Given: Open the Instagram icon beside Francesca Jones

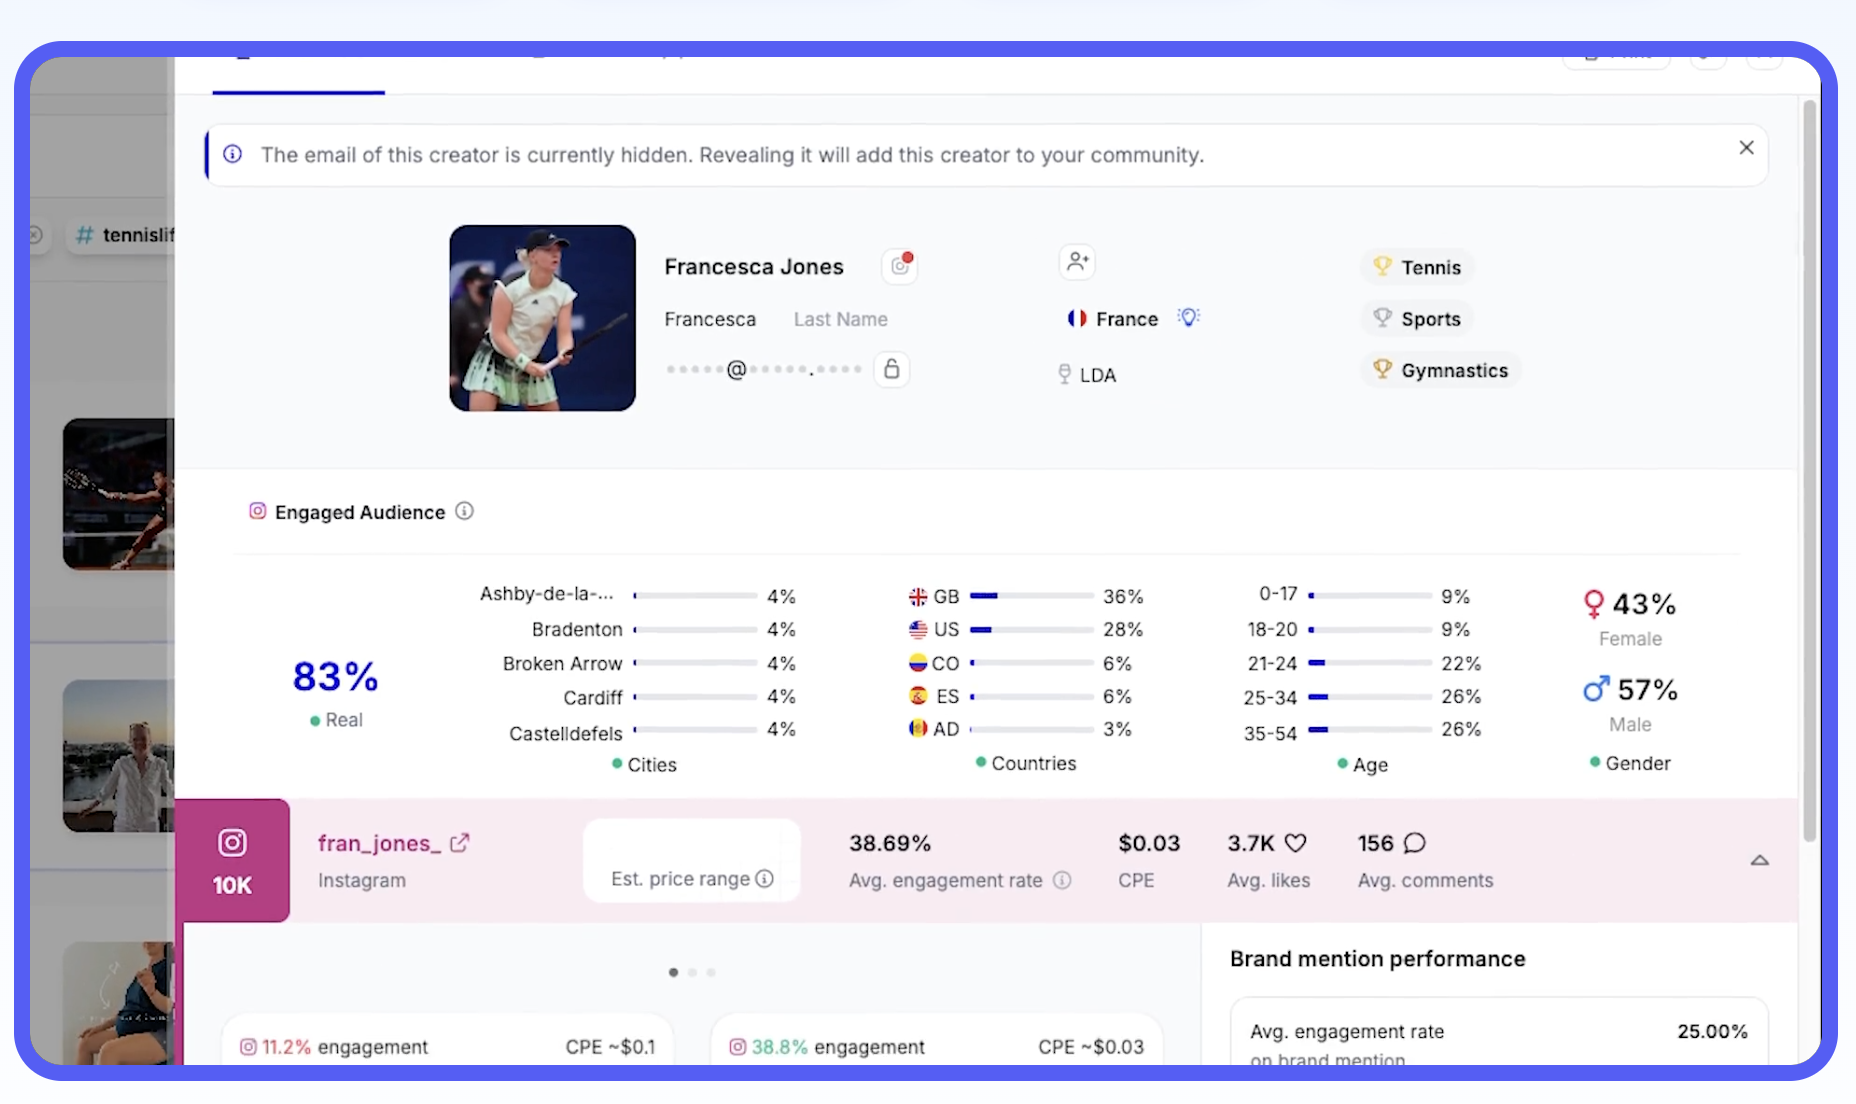Looking at the screenshot, I should click(x=900, y=266).
